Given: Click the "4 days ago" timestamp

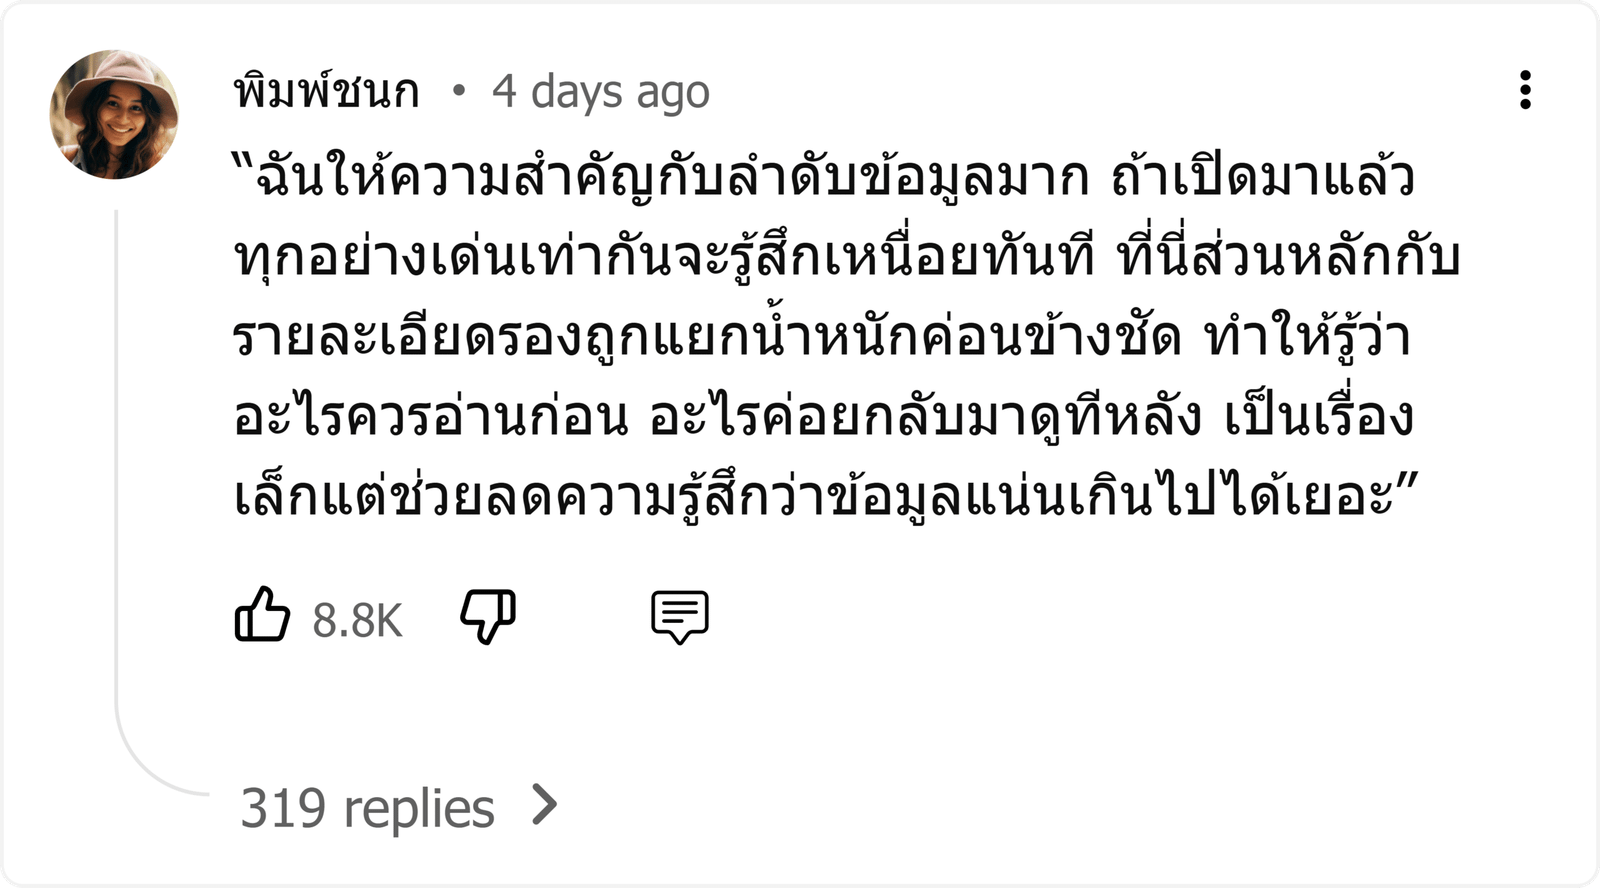Looking at the screenshot, I should point(600,92).
